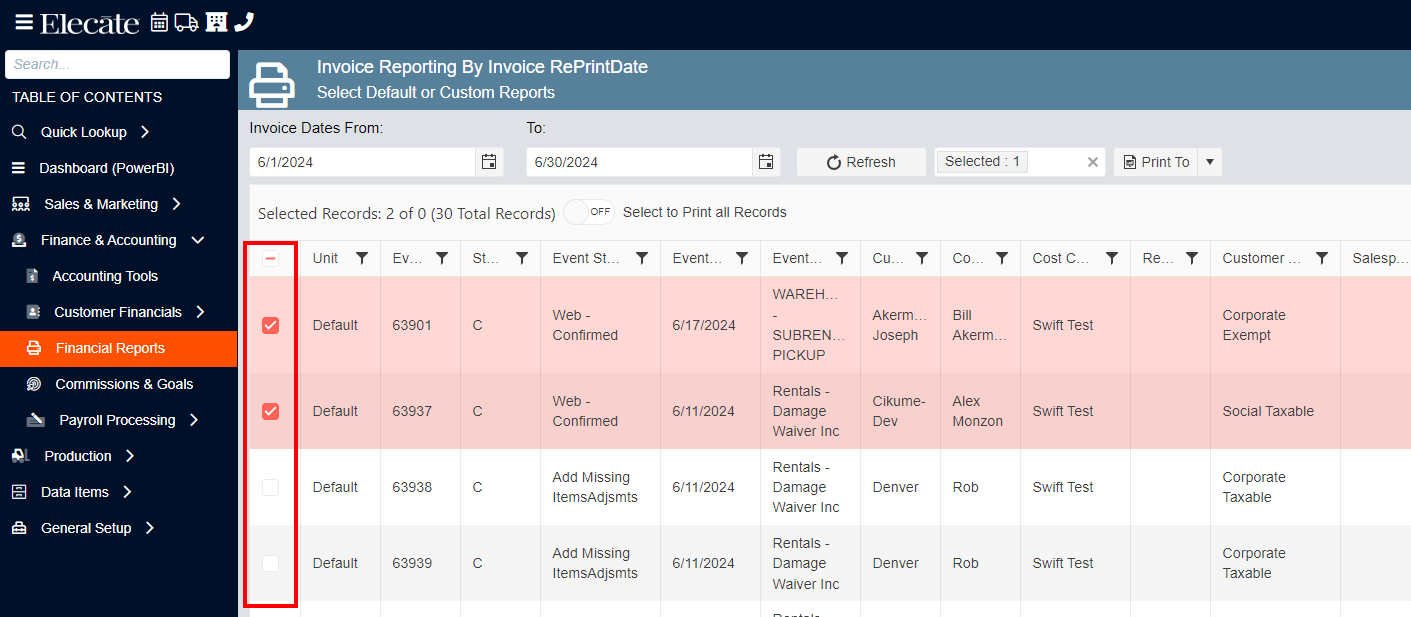The width and height of the screenshot is (1411, 617).
Task: Uncheck the row for event 63901
Action: pyautogui.click(x=270, y=325)
